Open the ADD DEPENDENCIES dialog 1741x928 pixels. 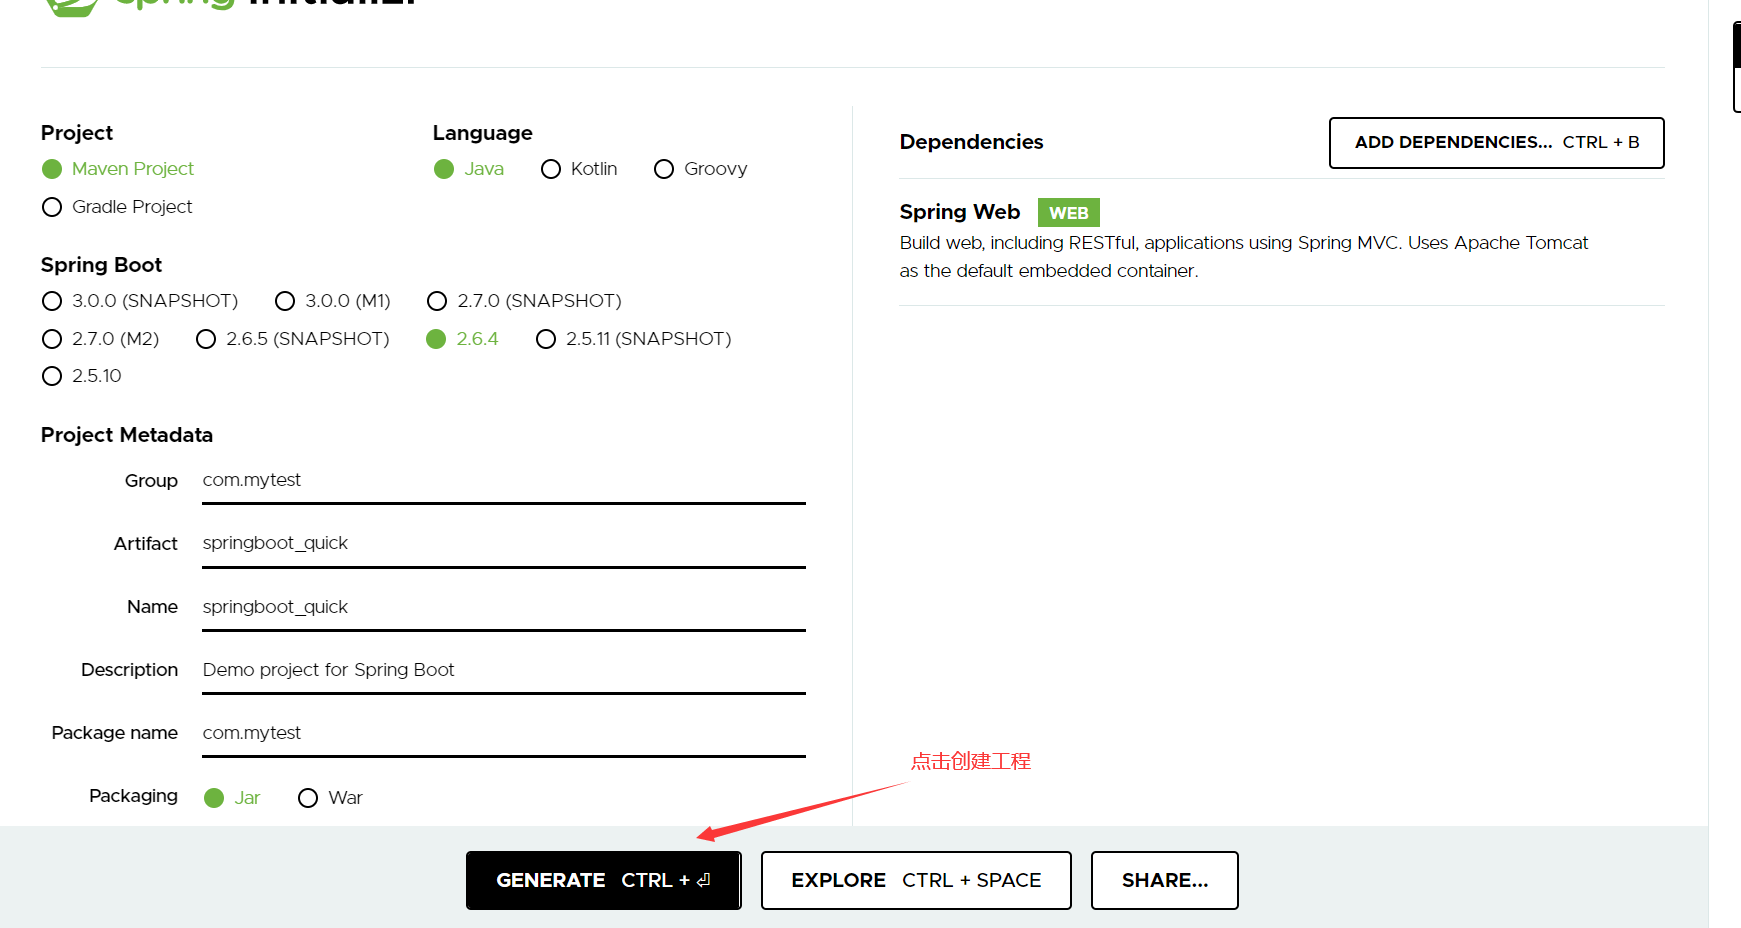1496,142
